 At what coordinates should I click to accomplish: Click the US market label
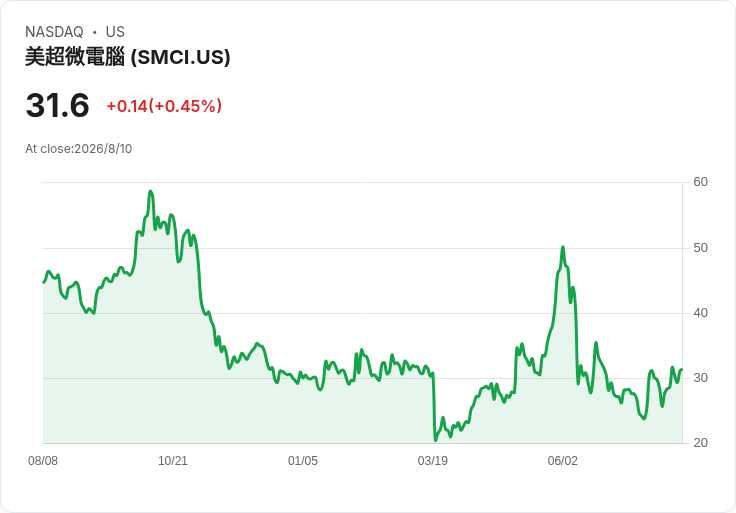pos(115,32)
